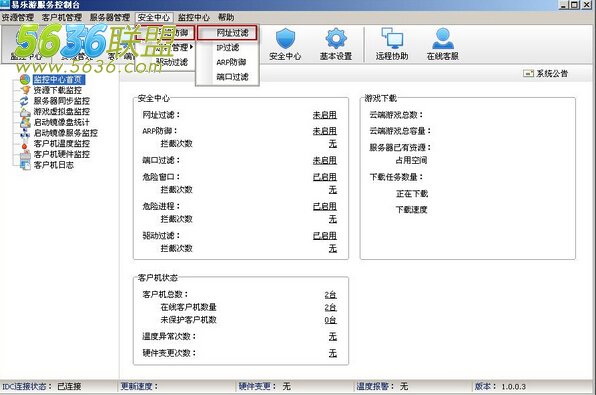Open the 安全中心 menu in the menu bar

point(154,17)
